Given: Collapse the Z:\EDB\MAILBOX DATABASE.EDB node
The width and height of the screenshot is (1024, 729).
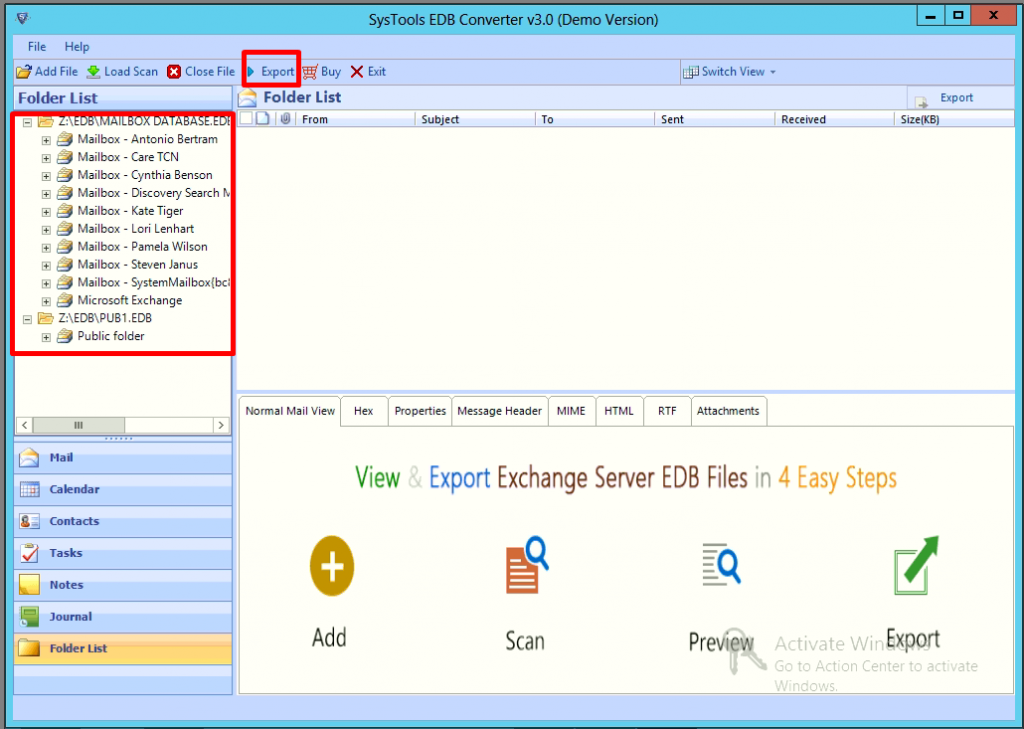Looking at the screenshot, I should [x=27, y=122].
